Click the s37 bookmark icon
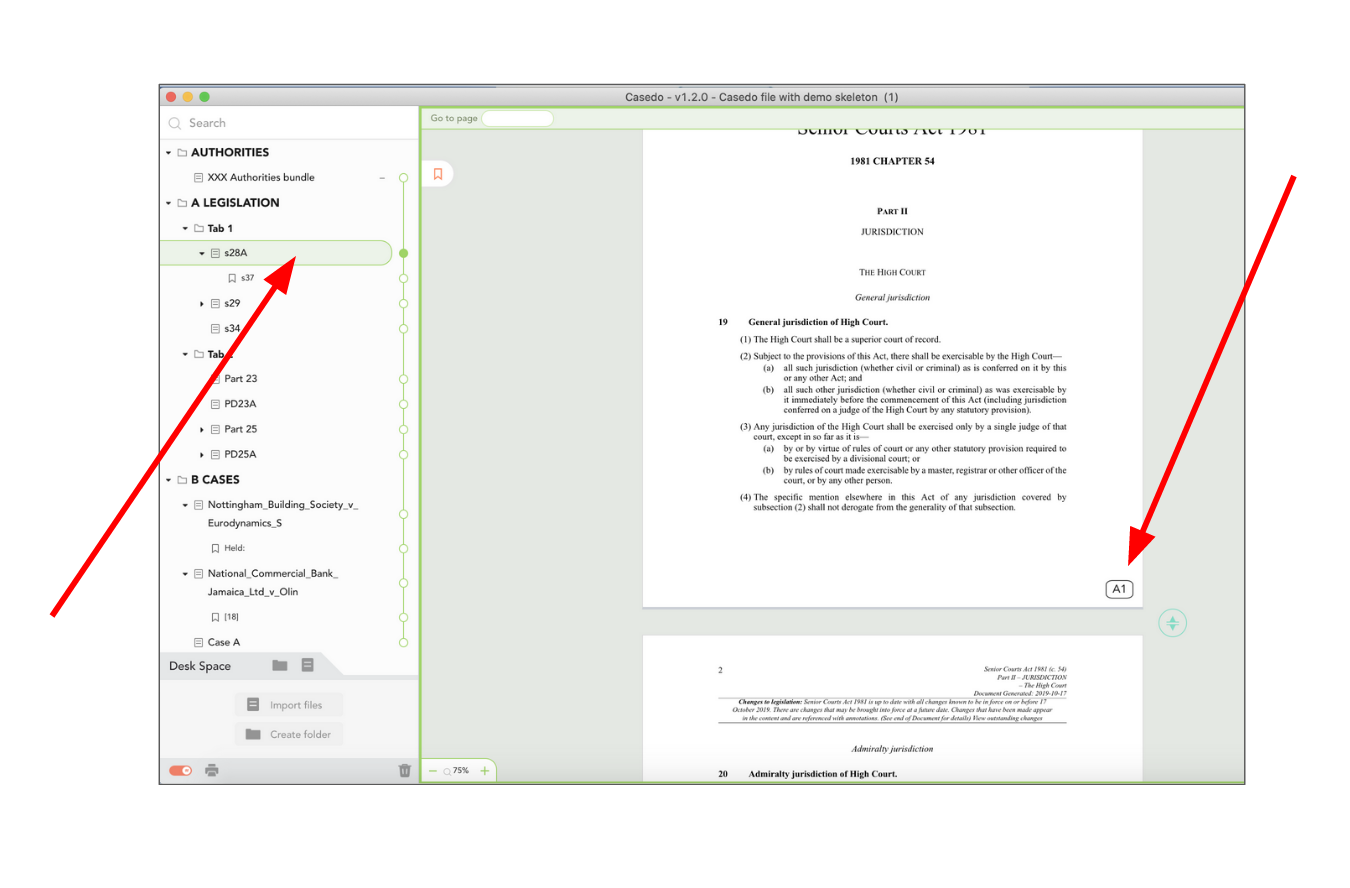Image resolution: width=1350 pixels, height=888 pixels. coord(232,278)
